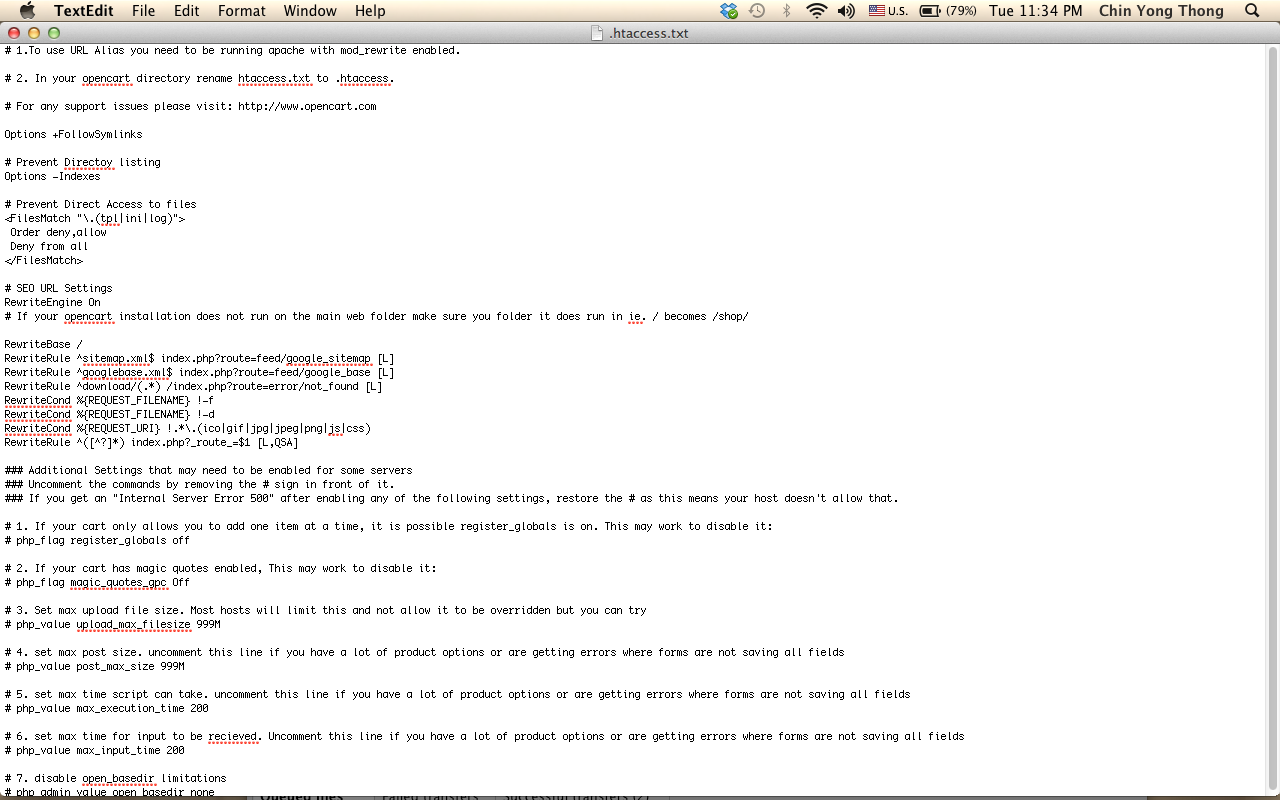
Task: Open the File menu
Action: [x=143, y=11]
